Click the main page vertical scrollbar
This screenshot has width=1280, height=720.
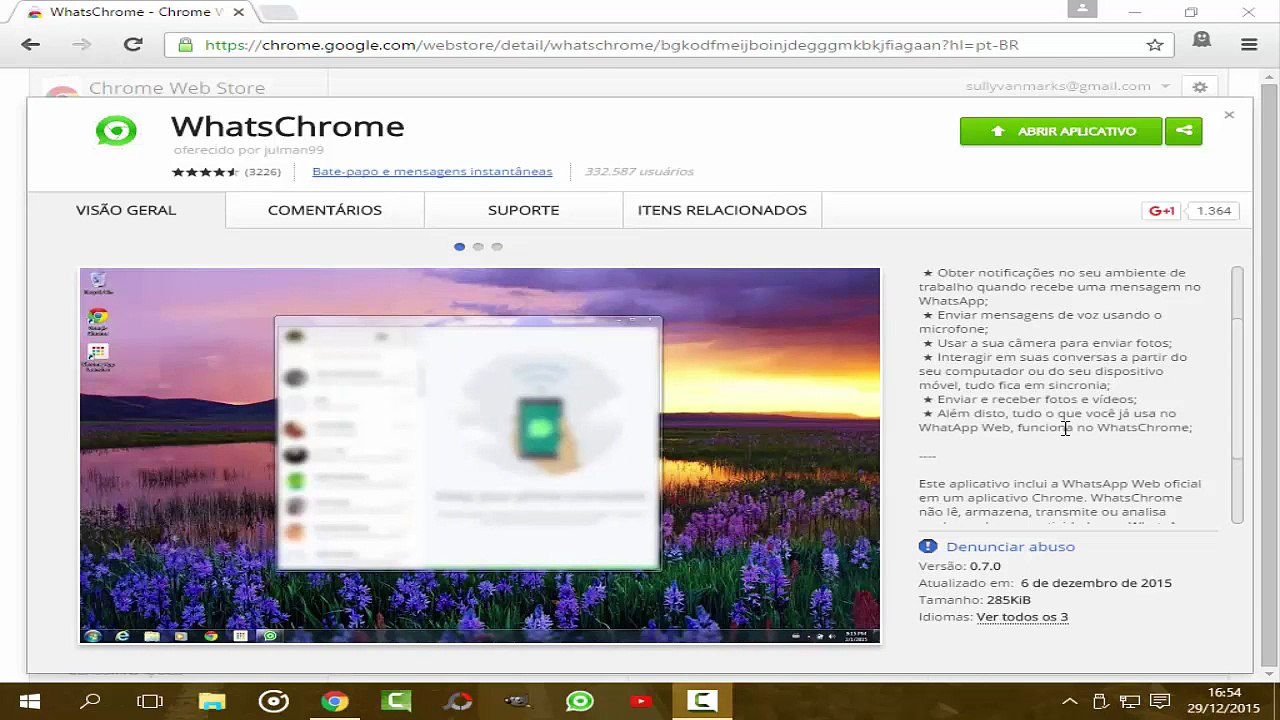1269,375
